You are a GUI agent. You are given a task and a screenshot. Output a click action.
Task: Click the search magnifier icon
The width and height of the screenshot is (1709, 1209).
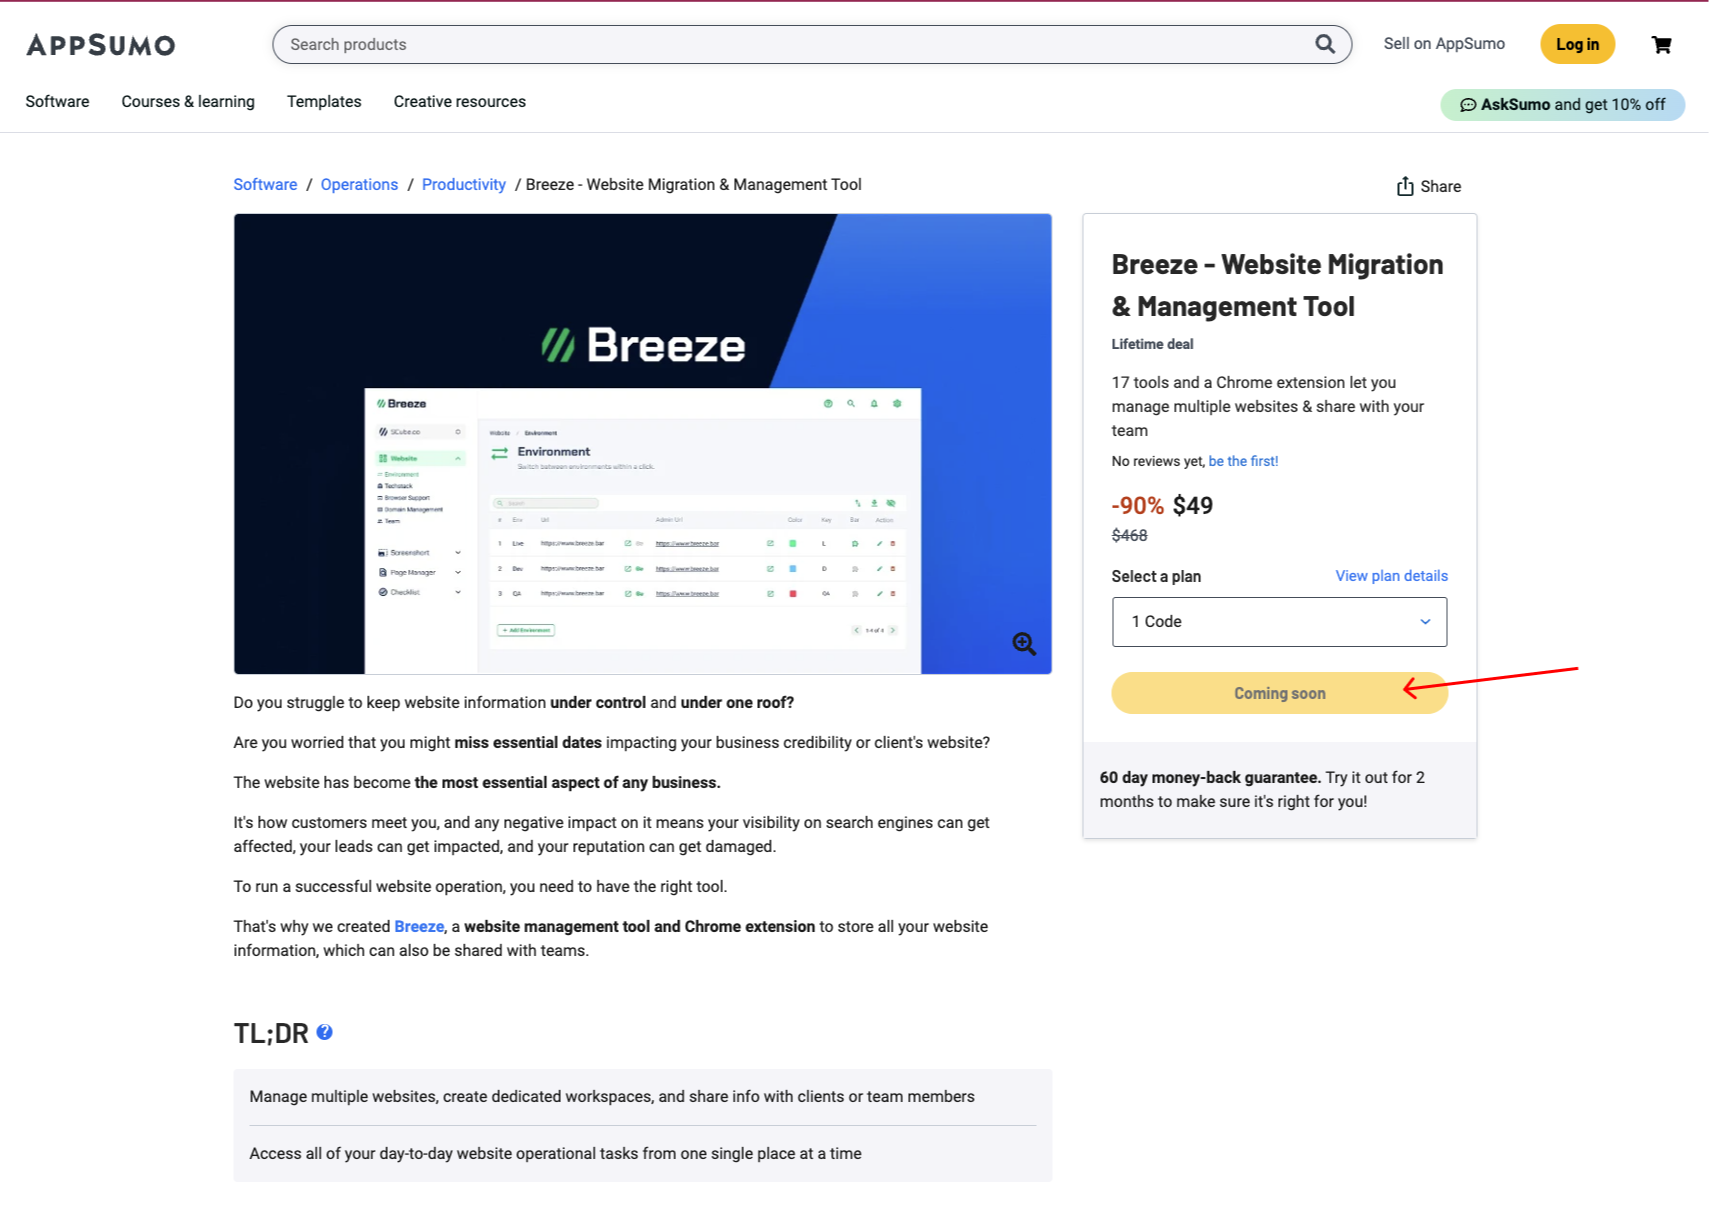[x=1325, y=44]
